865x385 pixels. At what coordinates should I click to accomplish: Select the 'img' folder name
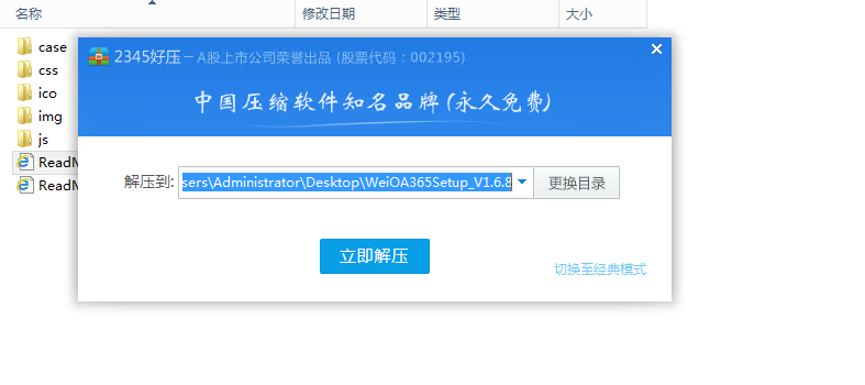pyautogui.click(x=50, y=117)
